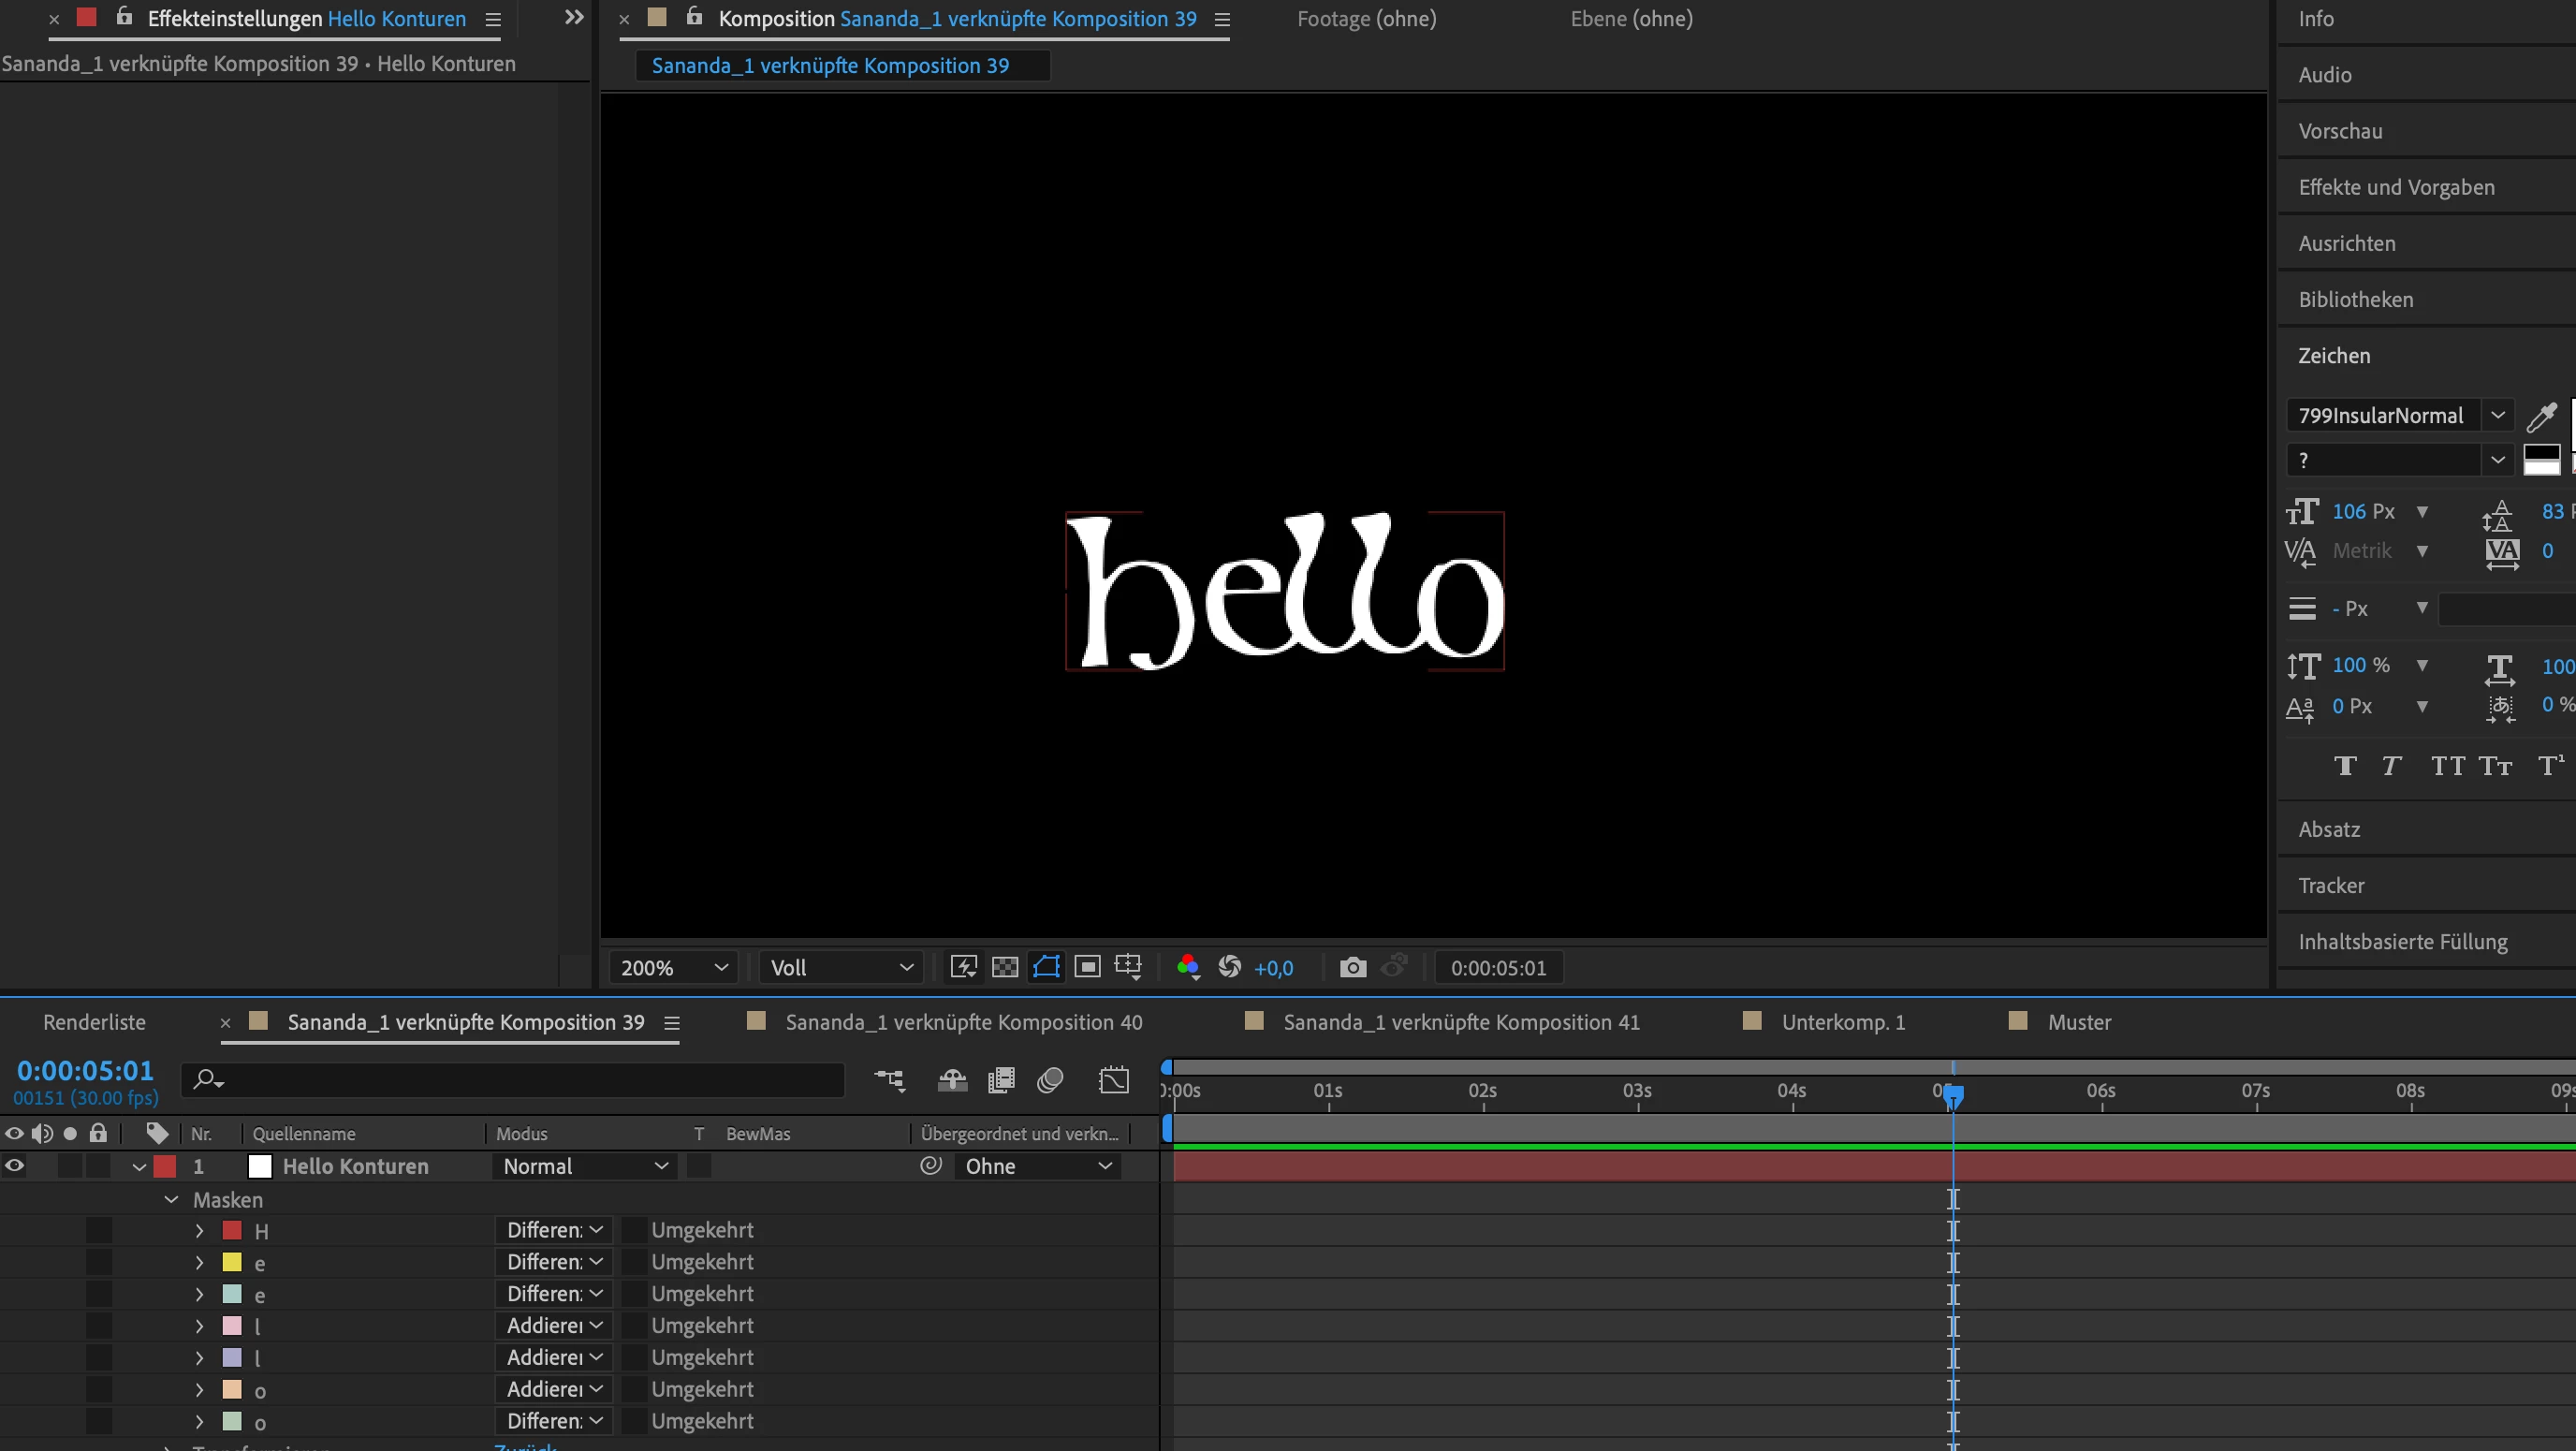Image resolution: width=2576 pixels, height=1451 pixels.
Task: Open the Muster timeline tab
Action: (2078, 1022)
